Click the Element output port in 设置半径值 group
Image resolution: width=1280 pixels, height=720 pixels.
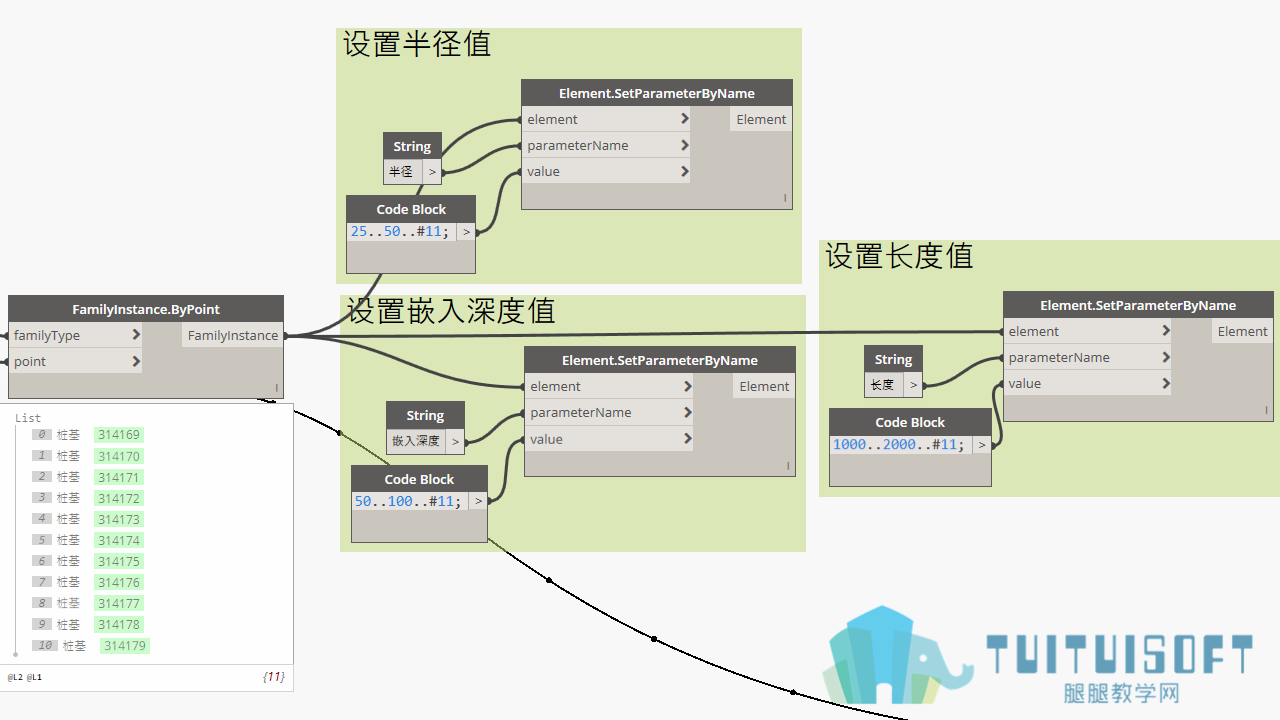click(x=761, y=119)
